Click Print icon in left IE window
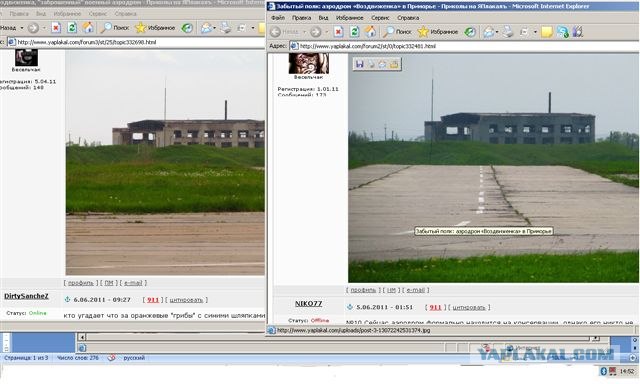Image resolution: width=640 pixels, height=384 pixels. tap(225, 28)
